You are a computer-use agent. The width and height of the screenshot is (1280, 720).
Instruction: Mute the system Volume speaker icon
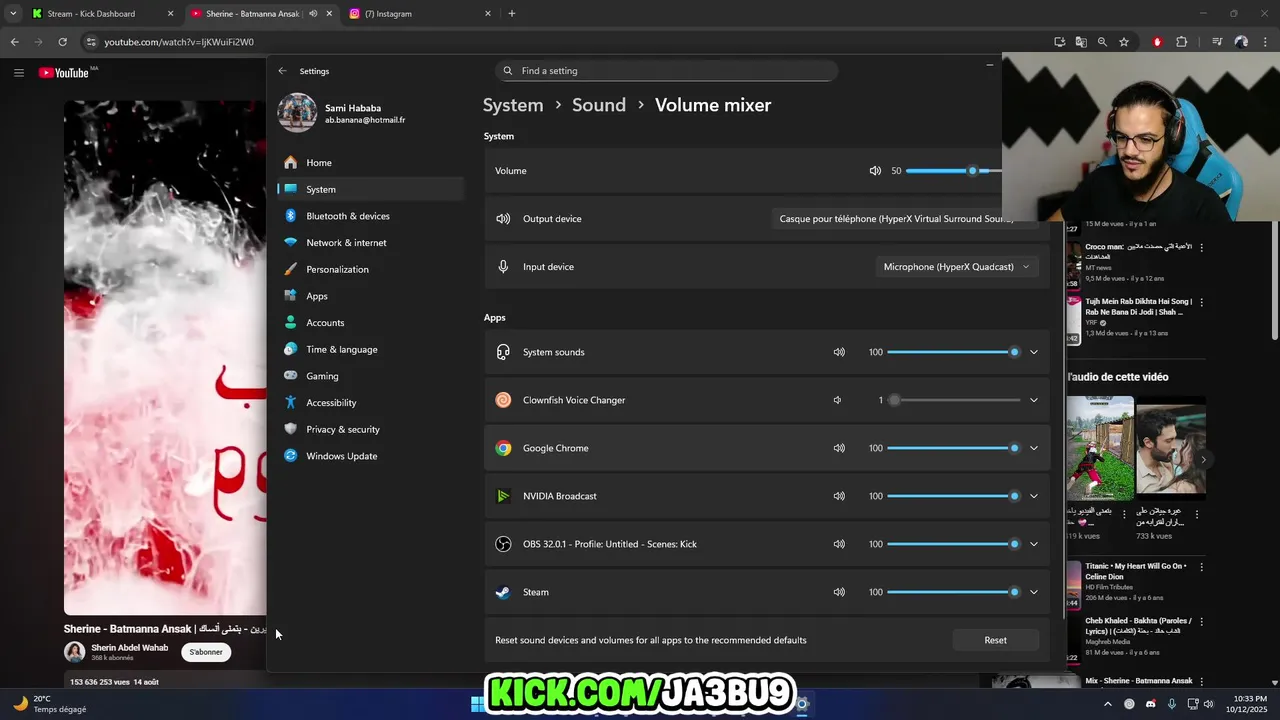(875, 171)
